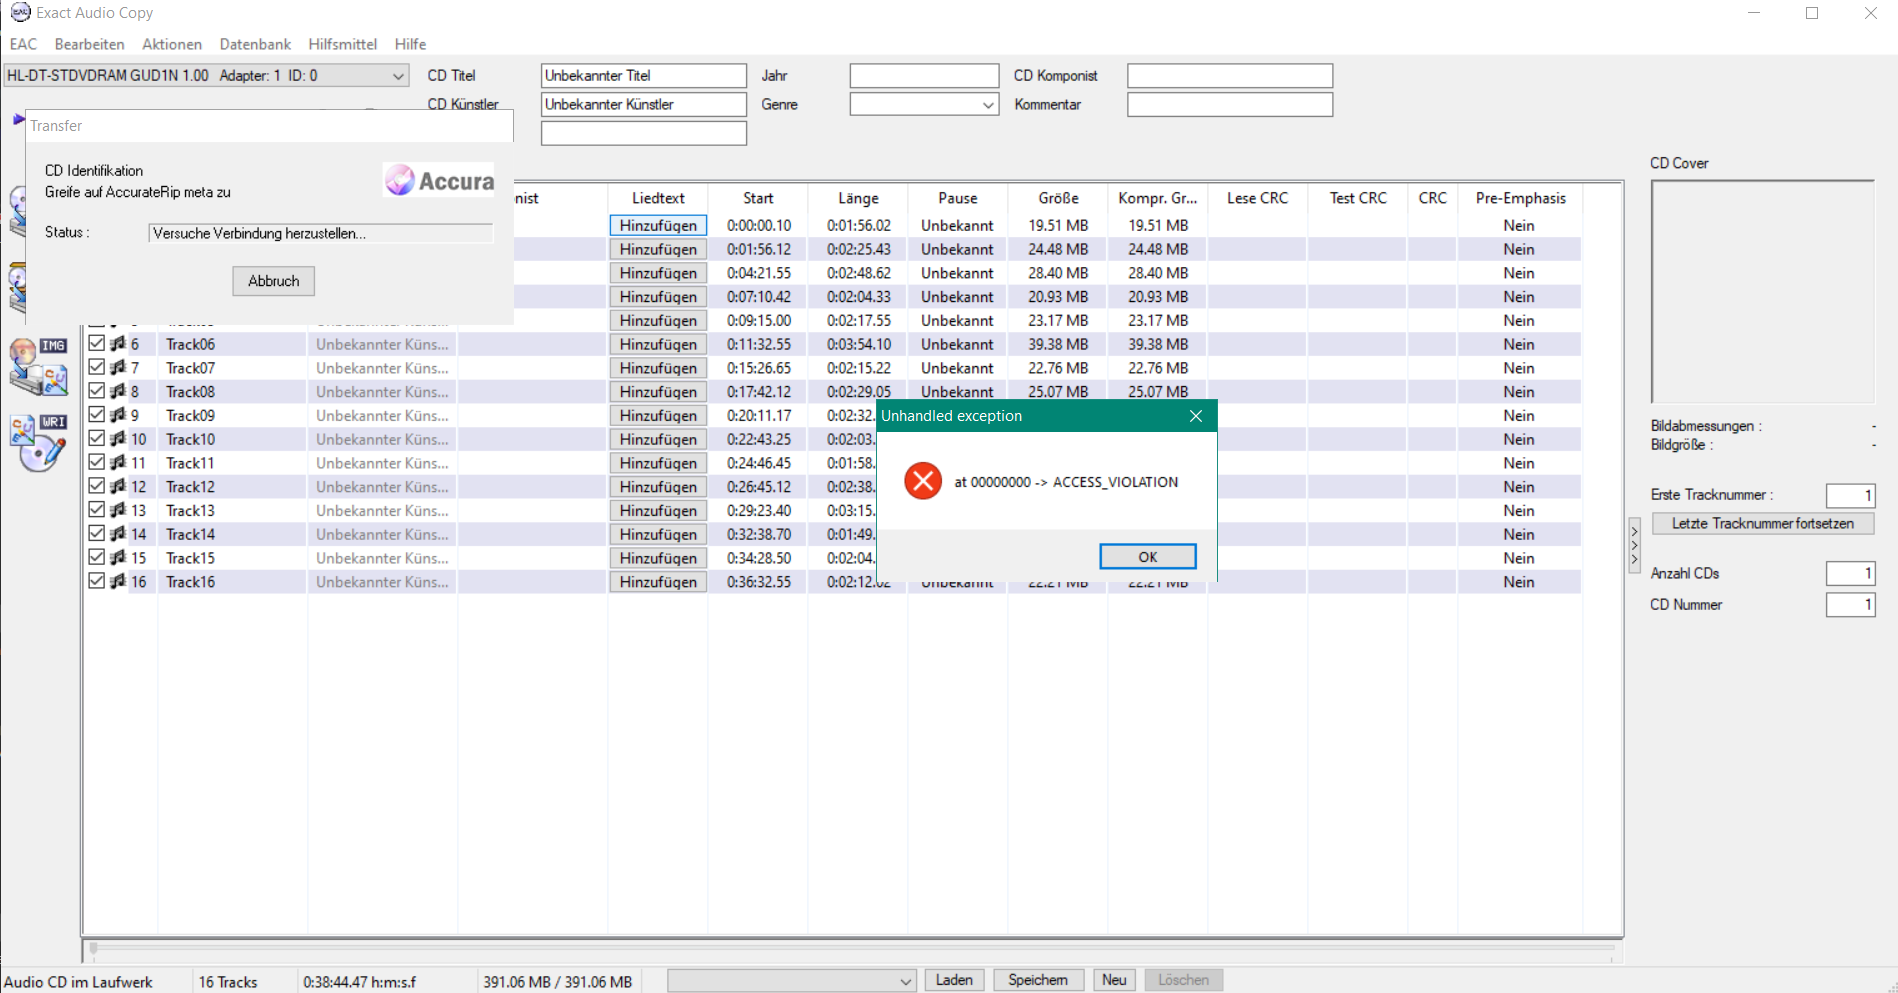Open the Aktionen menu
The height and width of the screenshot is (993, 1898).
(172, 44)
